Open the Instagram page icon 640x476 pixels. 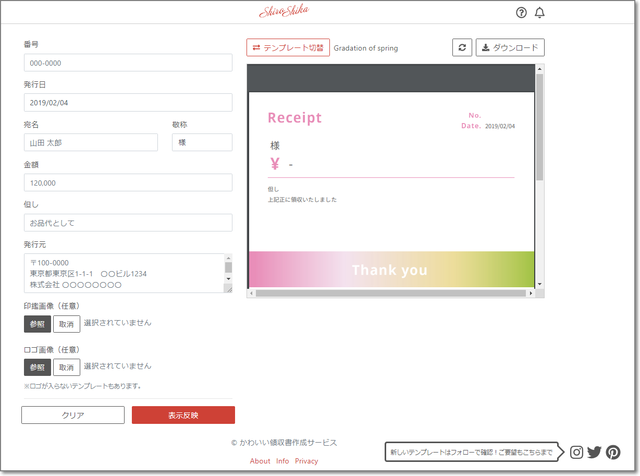pos(577,452)
